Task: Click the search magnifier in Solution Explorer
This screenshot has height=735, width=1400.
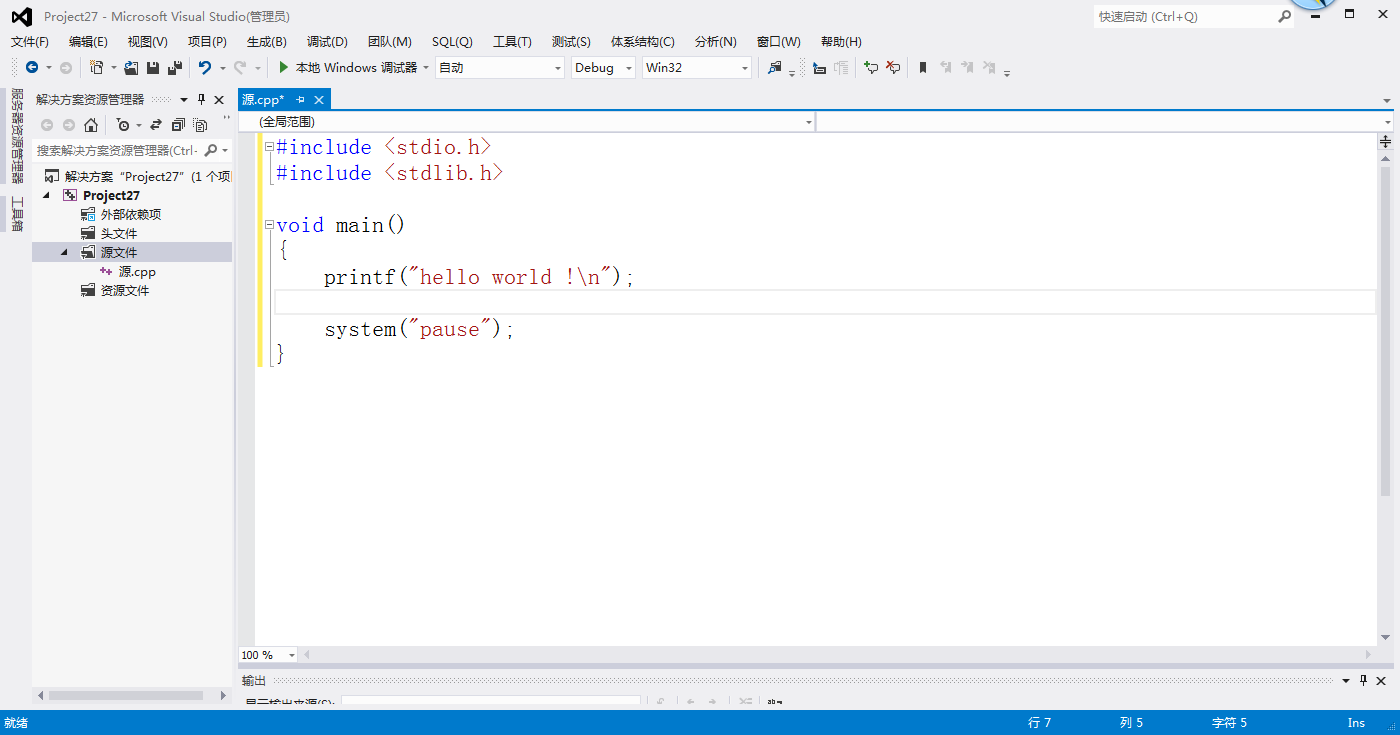Action: click(x=210, y=150)
